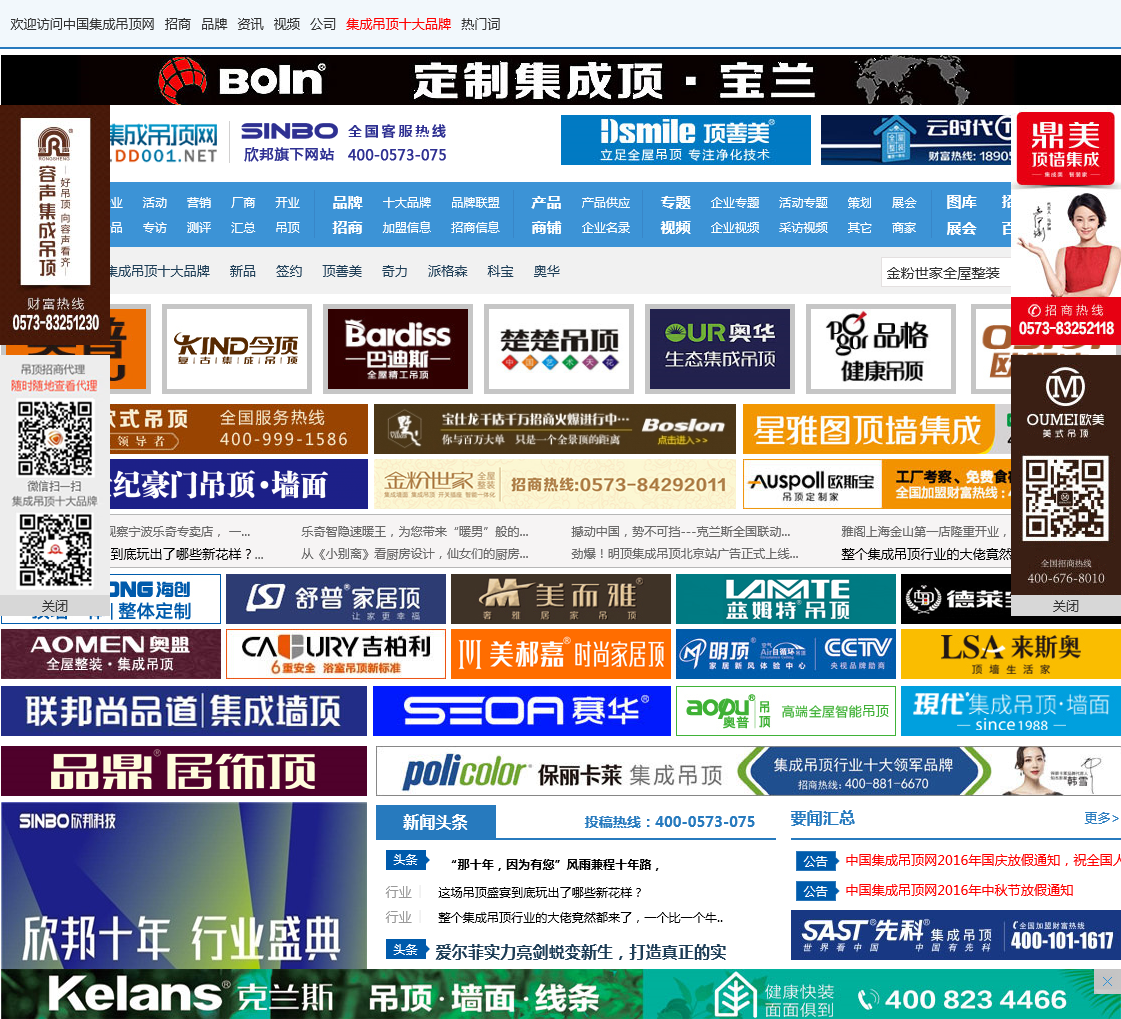Viewport: 1121px width, 1019px height.
Task: Open 采访视频 in the navigation bar
Action: pos(804,228)
